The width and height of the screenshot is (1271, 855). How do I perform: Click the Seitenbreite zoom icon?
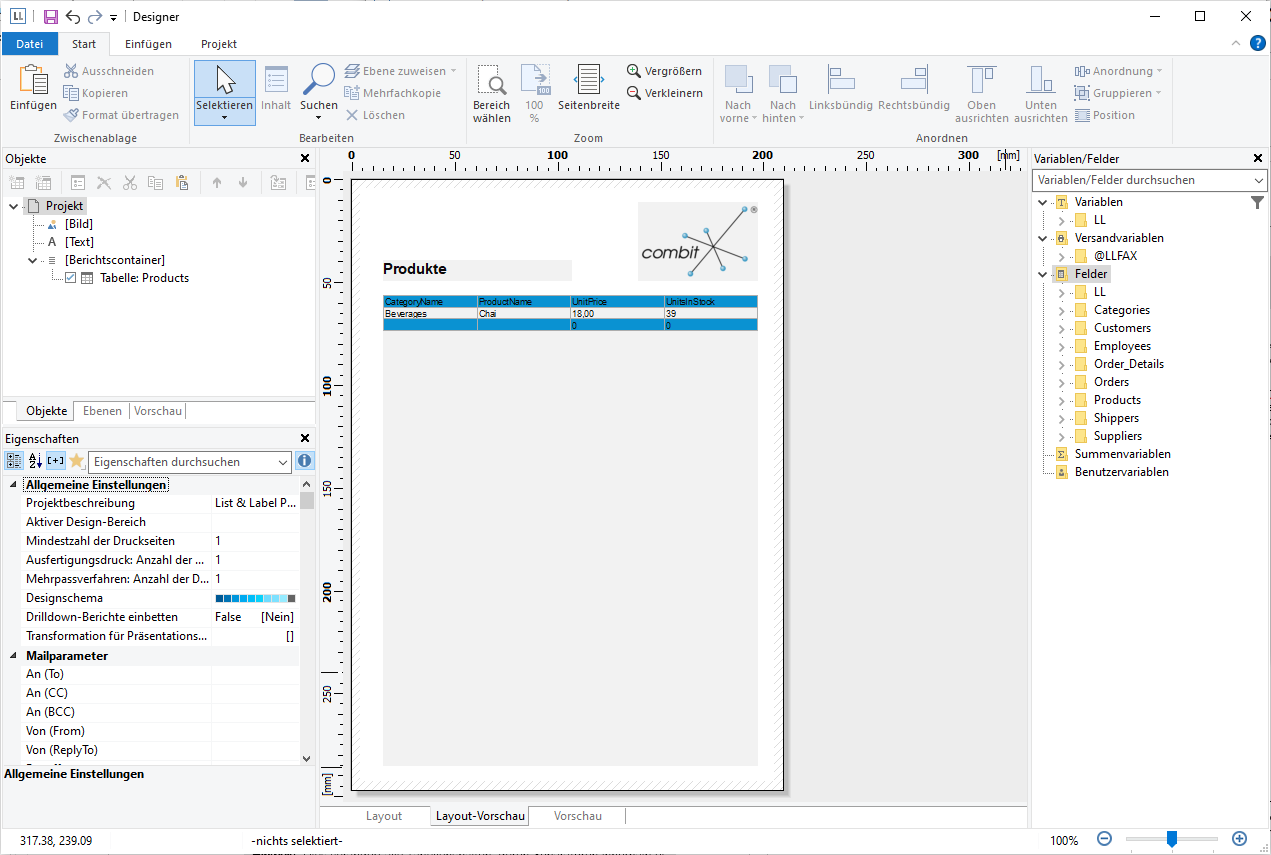(588, 80)
